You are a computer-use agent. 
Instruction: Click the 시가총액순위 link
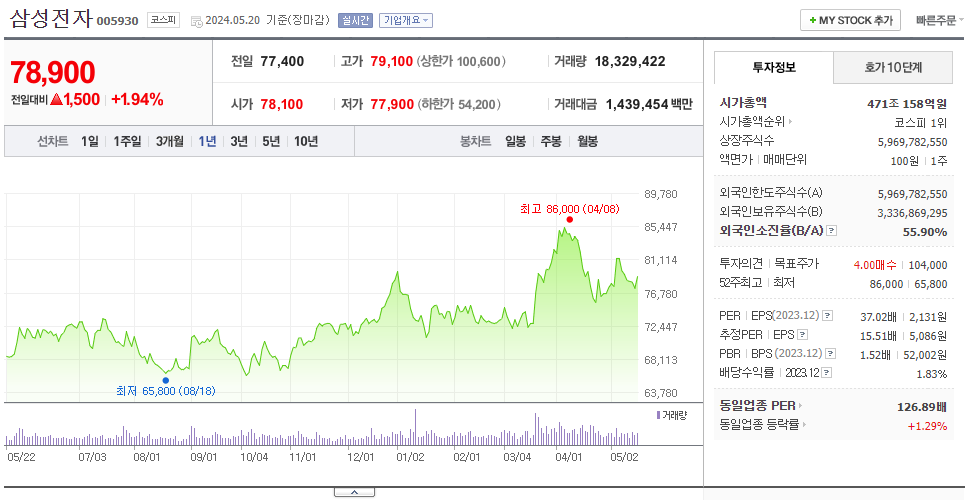click(x=752, y=122)
